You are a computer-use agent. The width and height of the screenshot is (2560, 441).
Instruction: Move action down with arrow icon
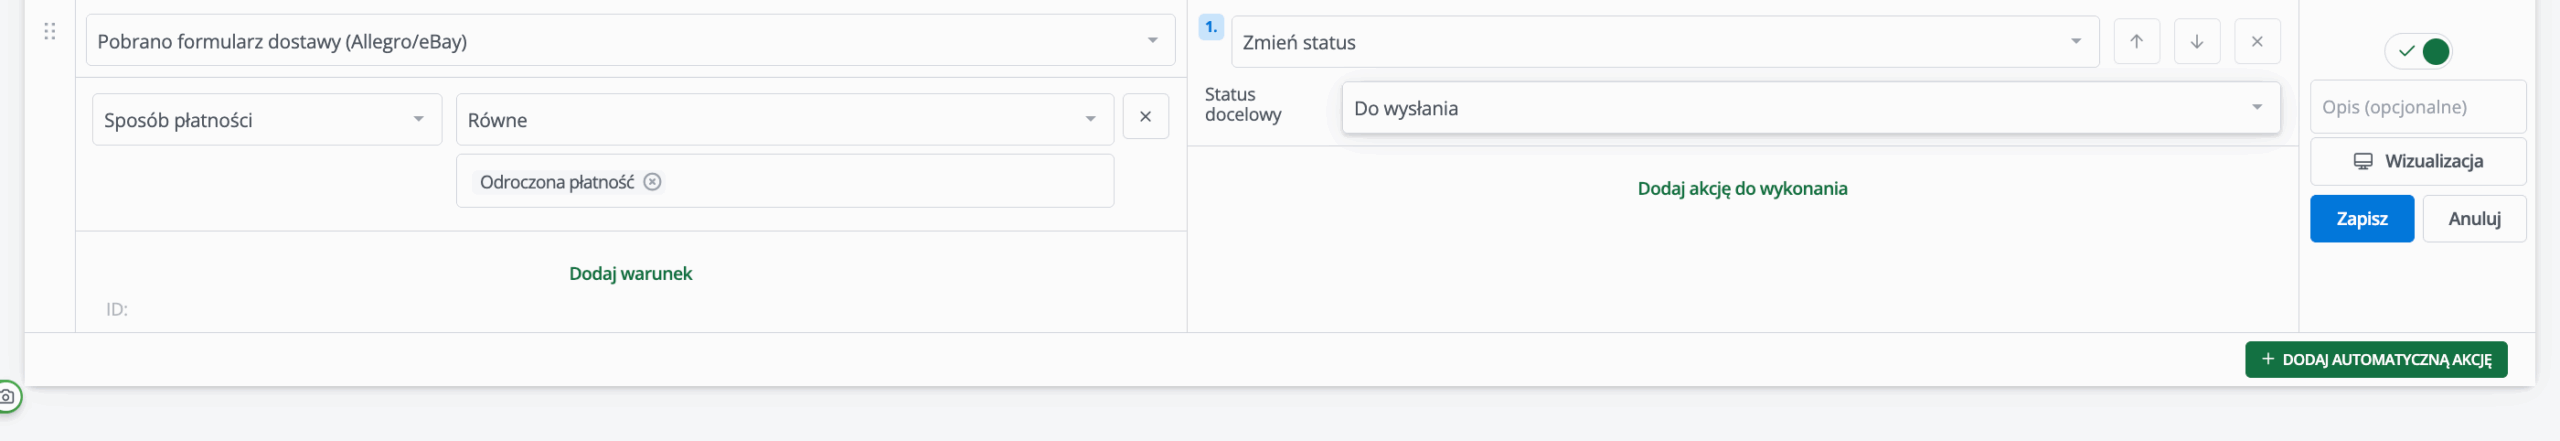click(x=2197, y=42)
